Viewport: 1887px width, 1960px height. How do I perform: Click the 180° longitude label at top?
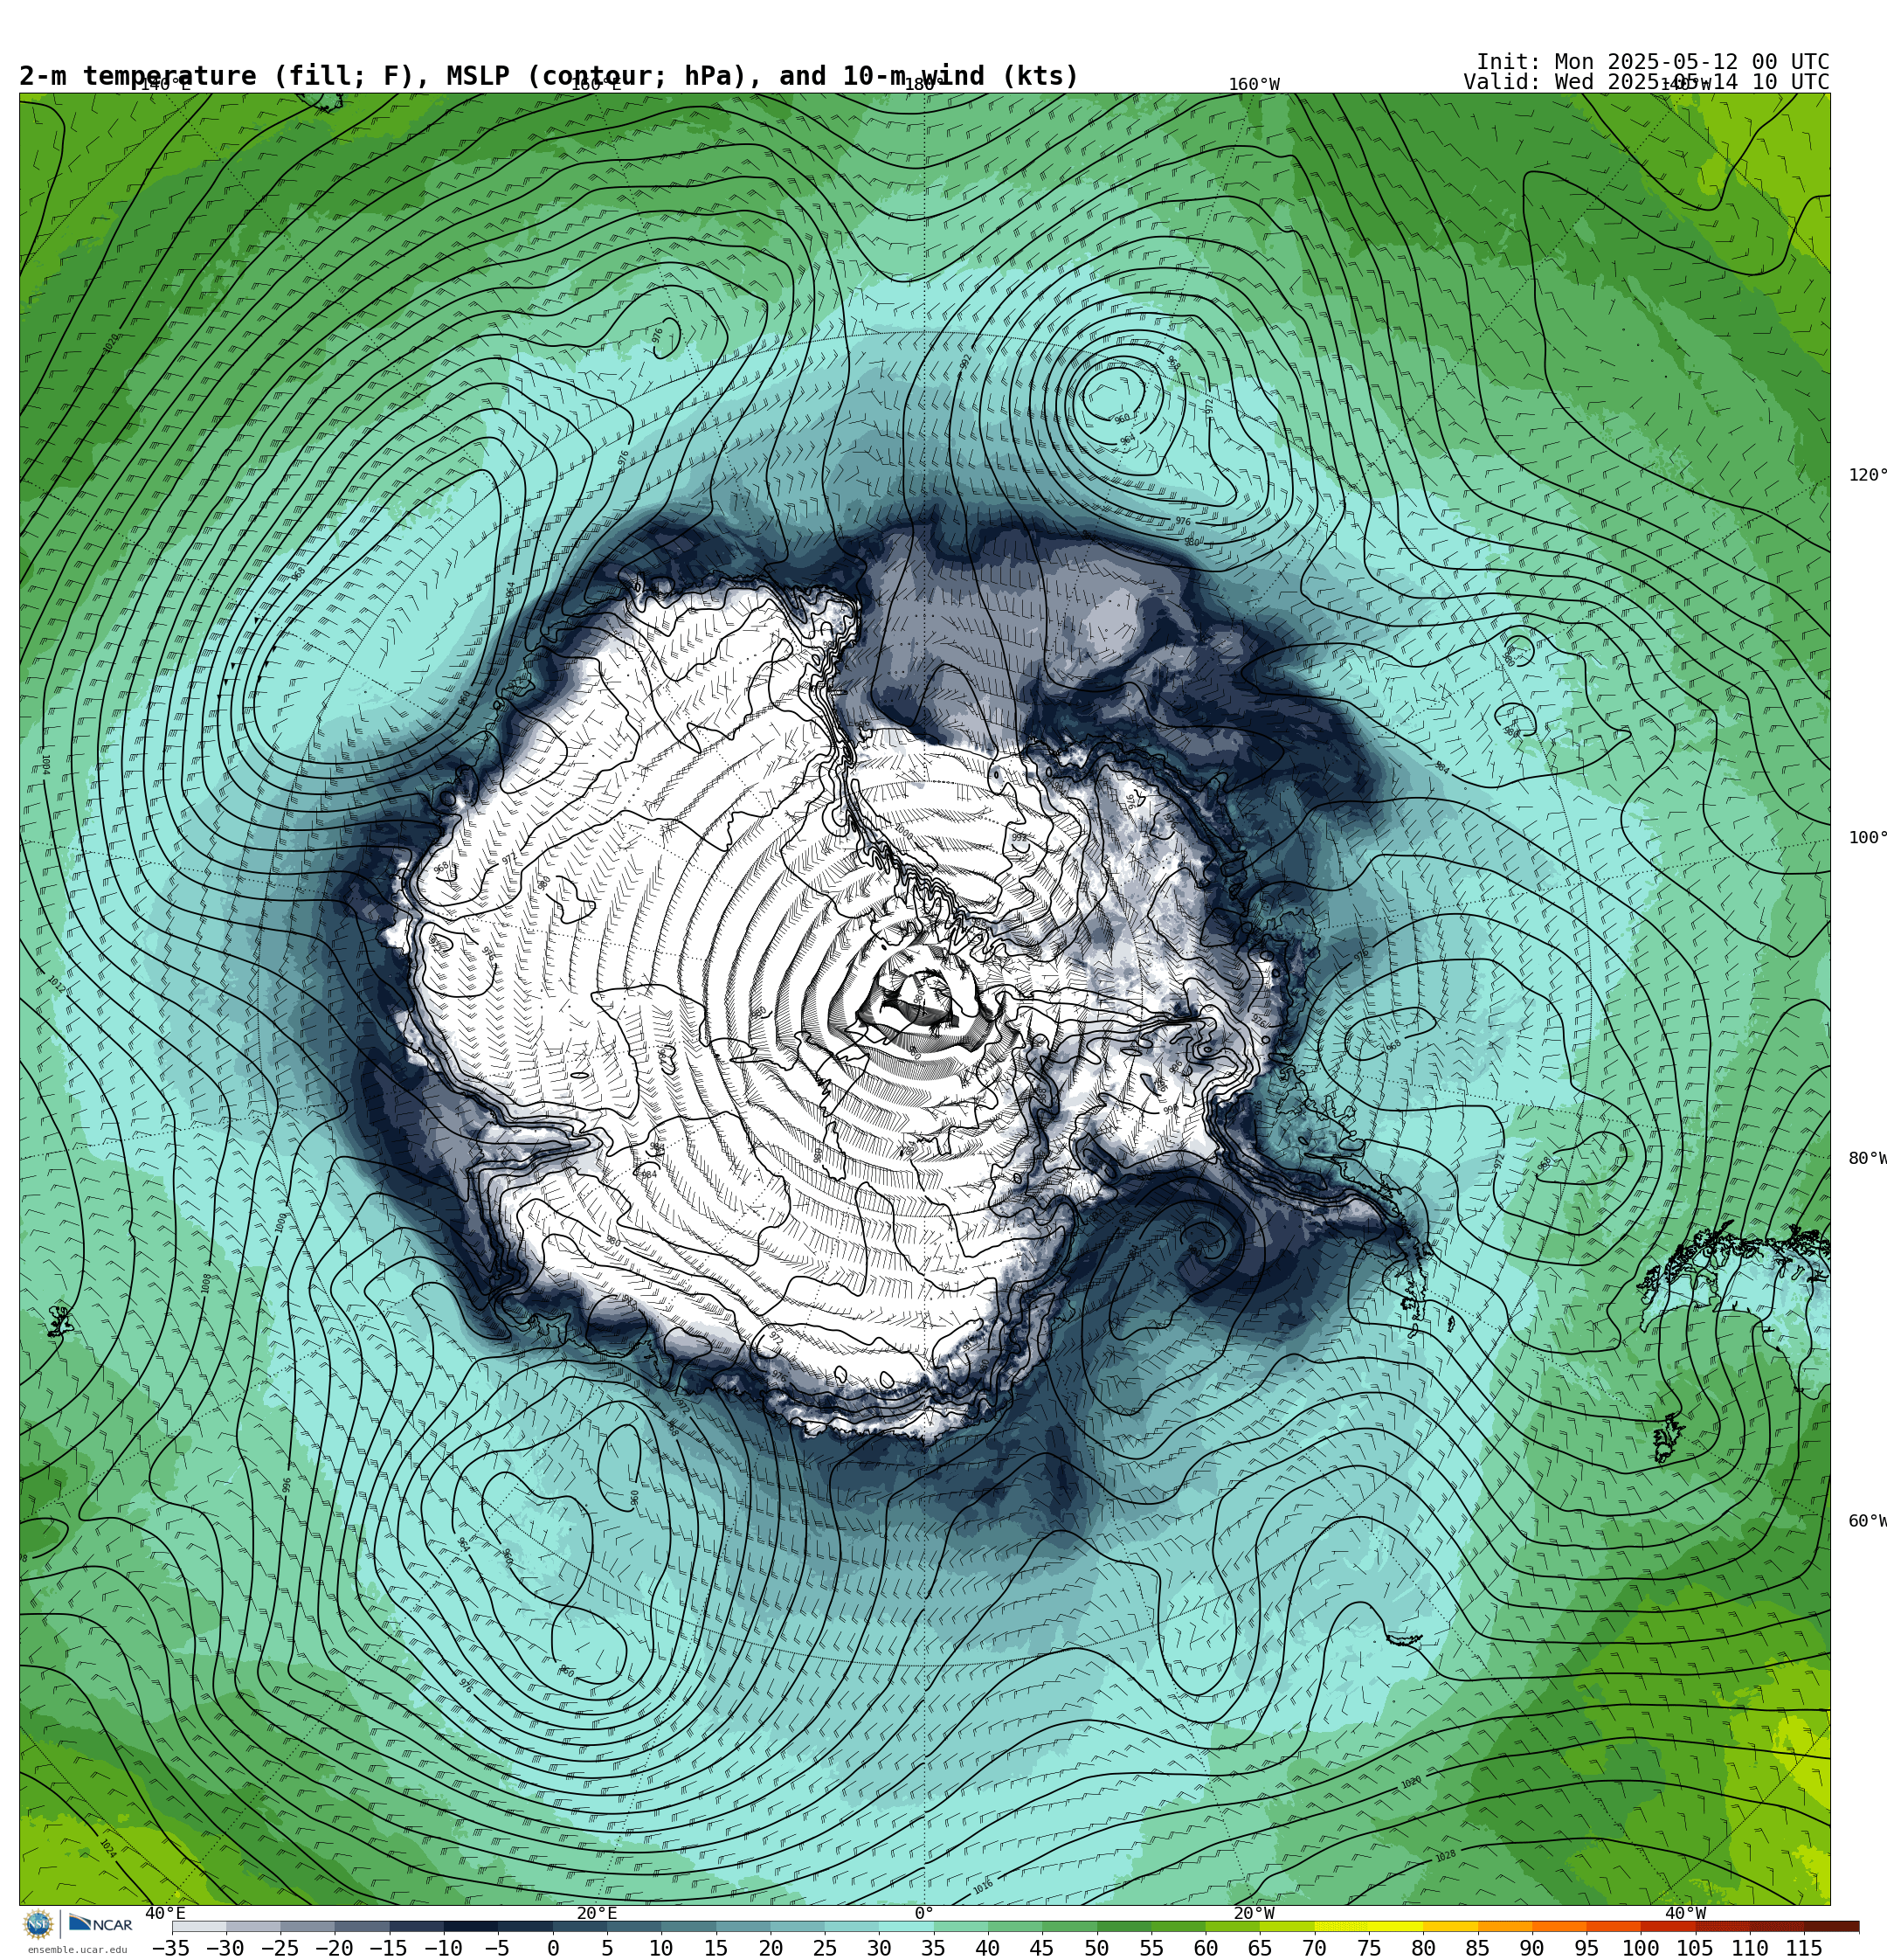(x=924, y=84)
